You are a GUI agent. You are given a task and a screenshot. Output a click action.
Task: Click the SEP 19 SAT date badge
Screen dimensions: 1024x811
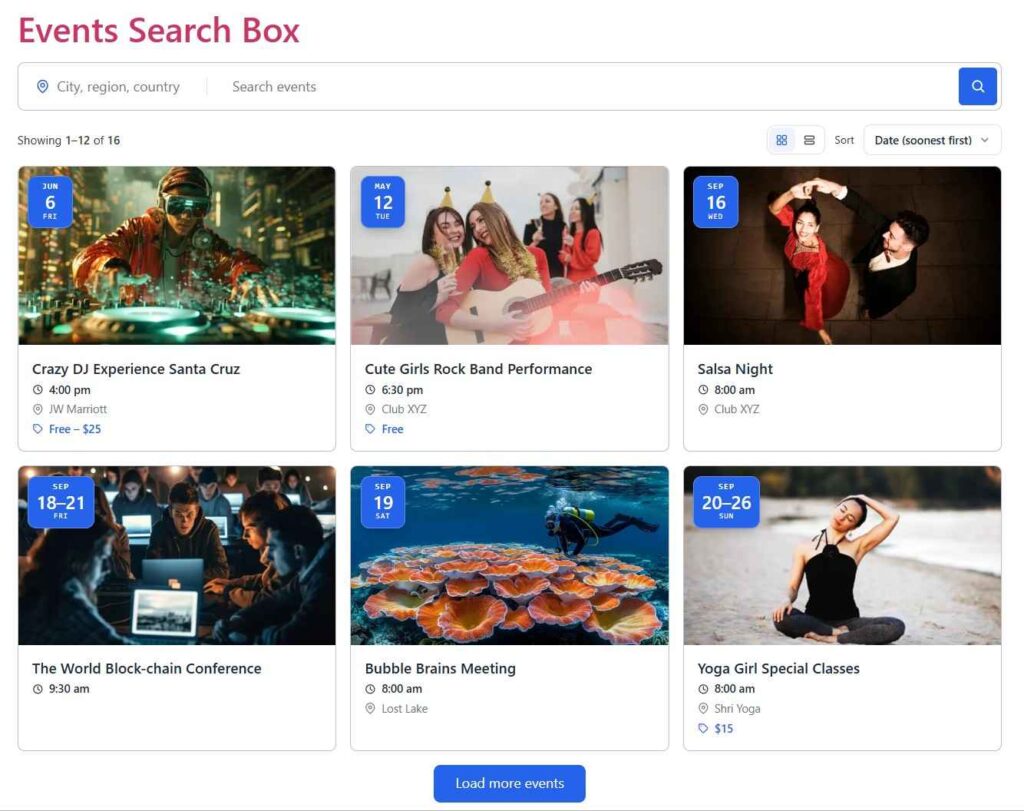(383, 501)
